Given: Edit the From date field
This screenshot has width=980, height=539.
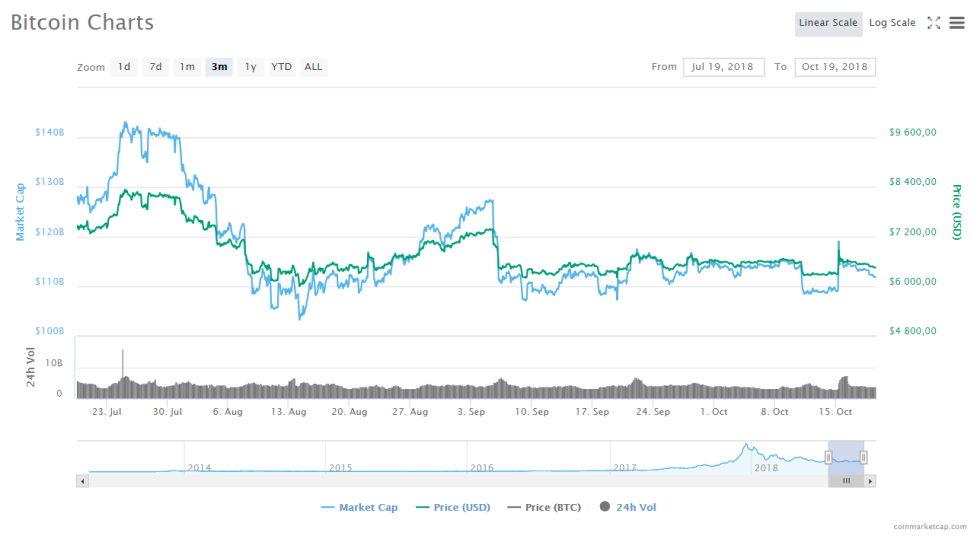Looking at the screenshot, I should click(724, 67).
